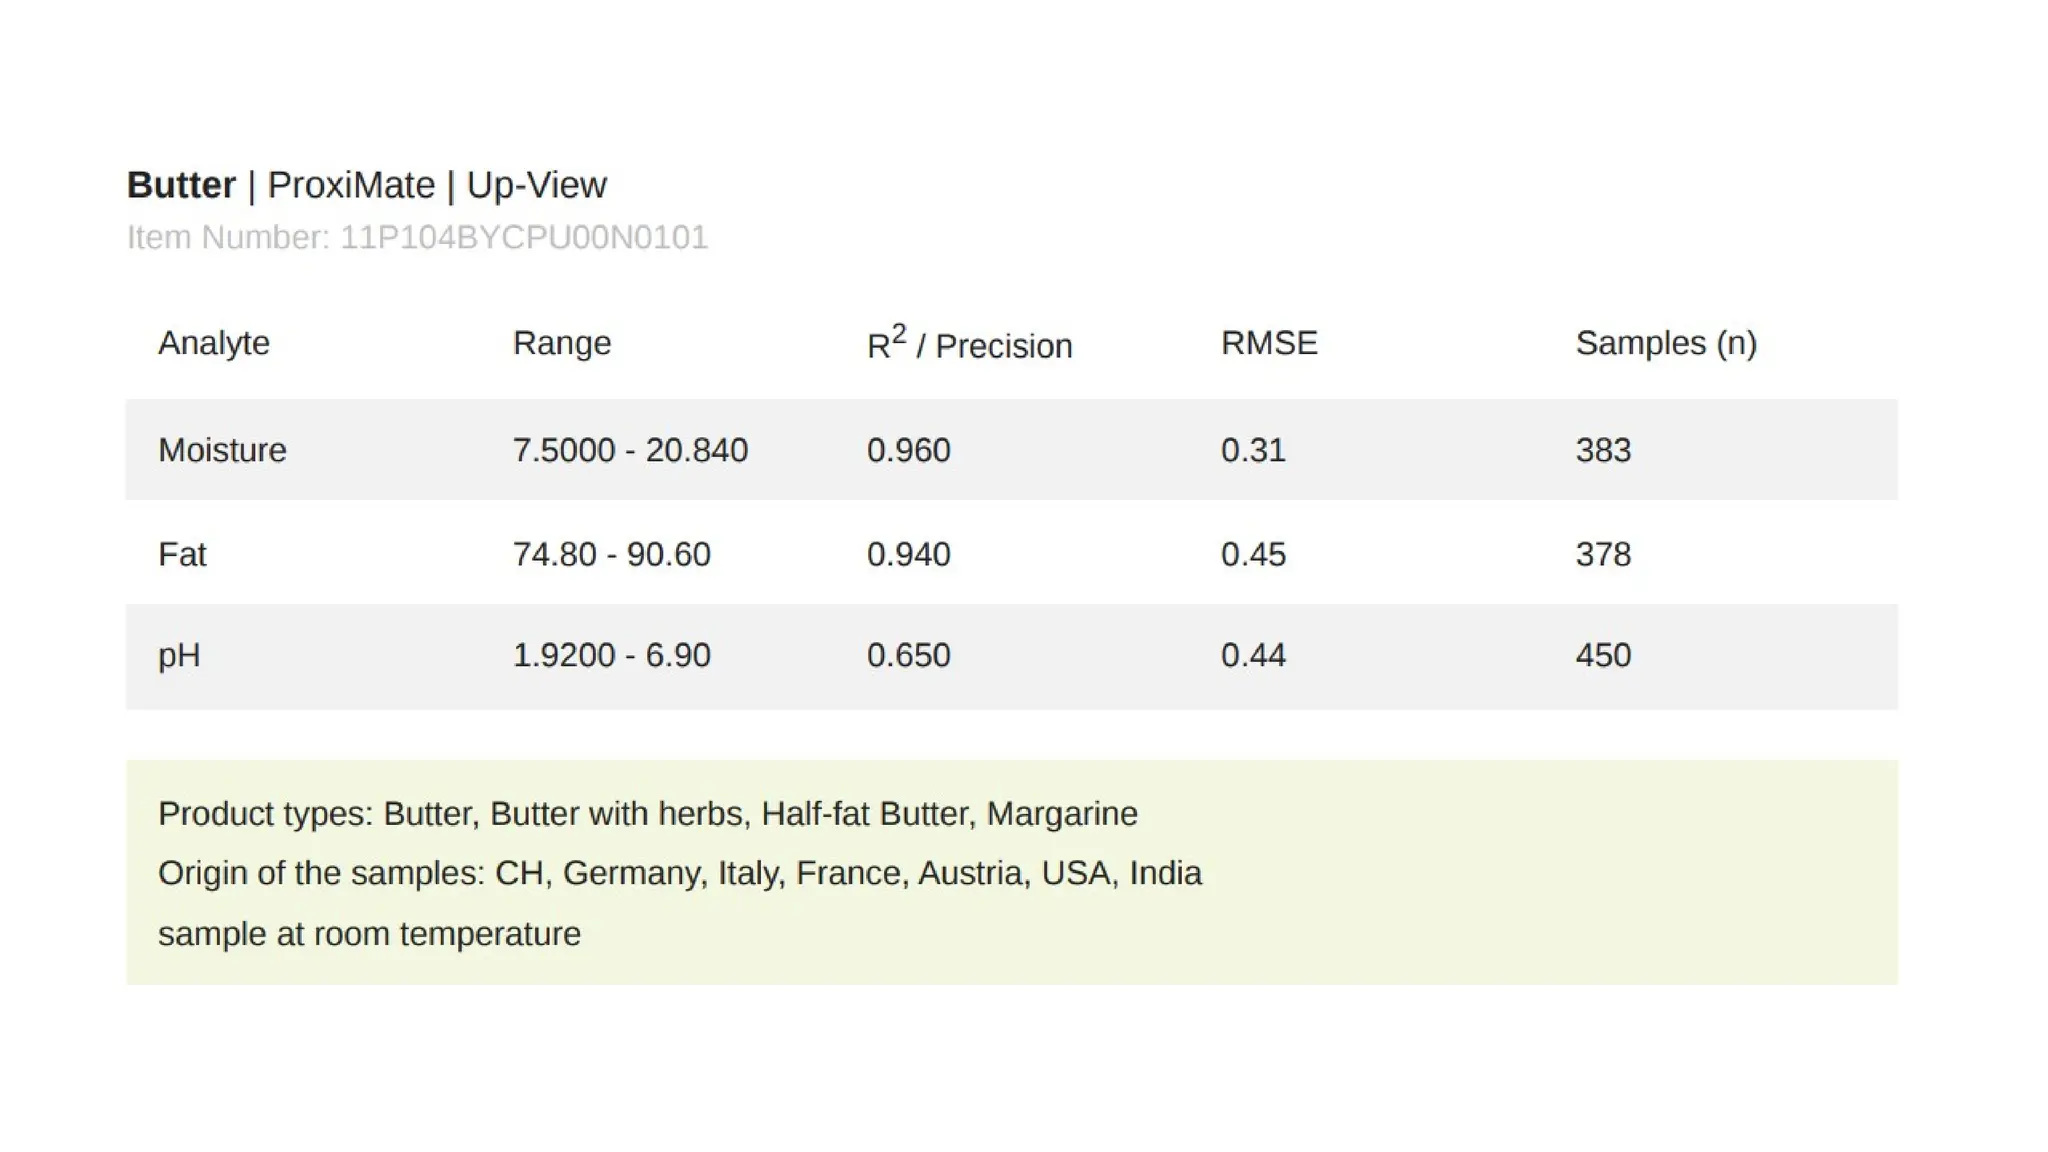Click the pH sample count 450

pos(1603,655)
